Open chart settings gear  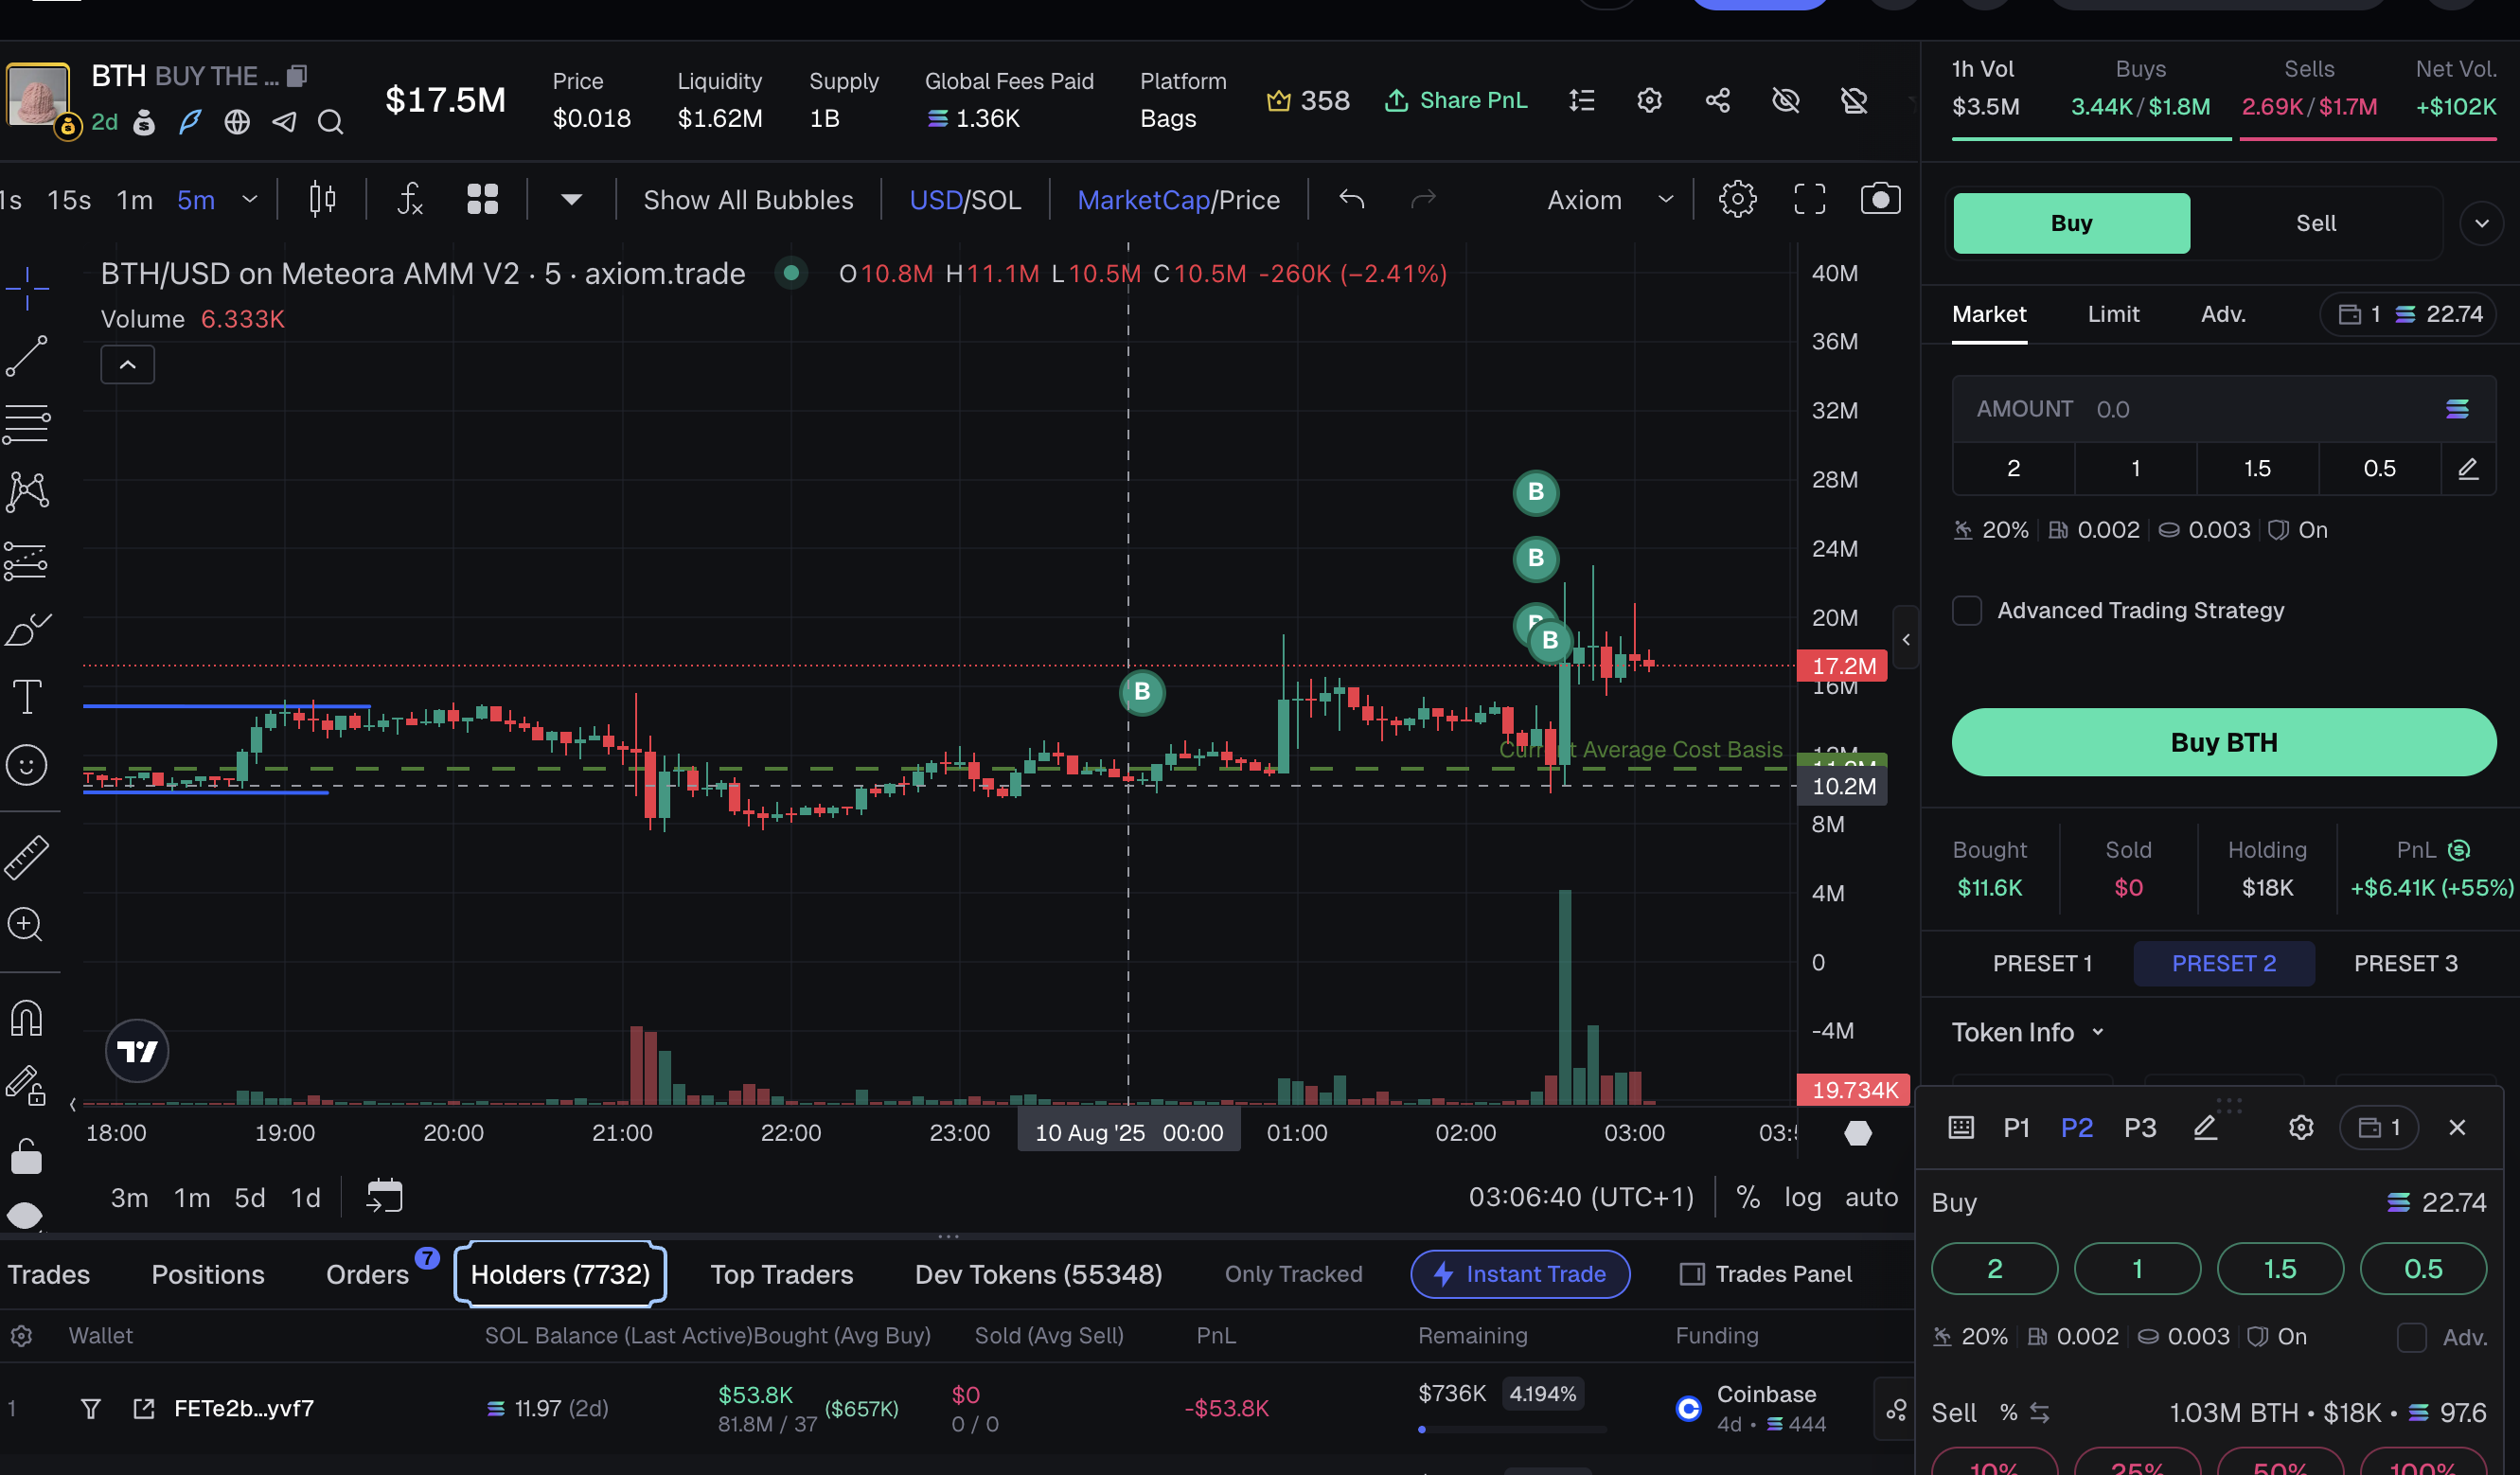[1738, 200]
